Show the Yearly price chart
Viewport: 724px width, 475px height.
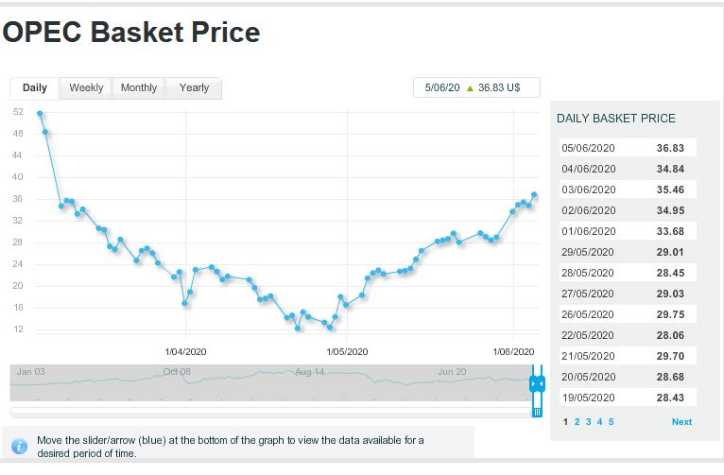coord(194,88)
